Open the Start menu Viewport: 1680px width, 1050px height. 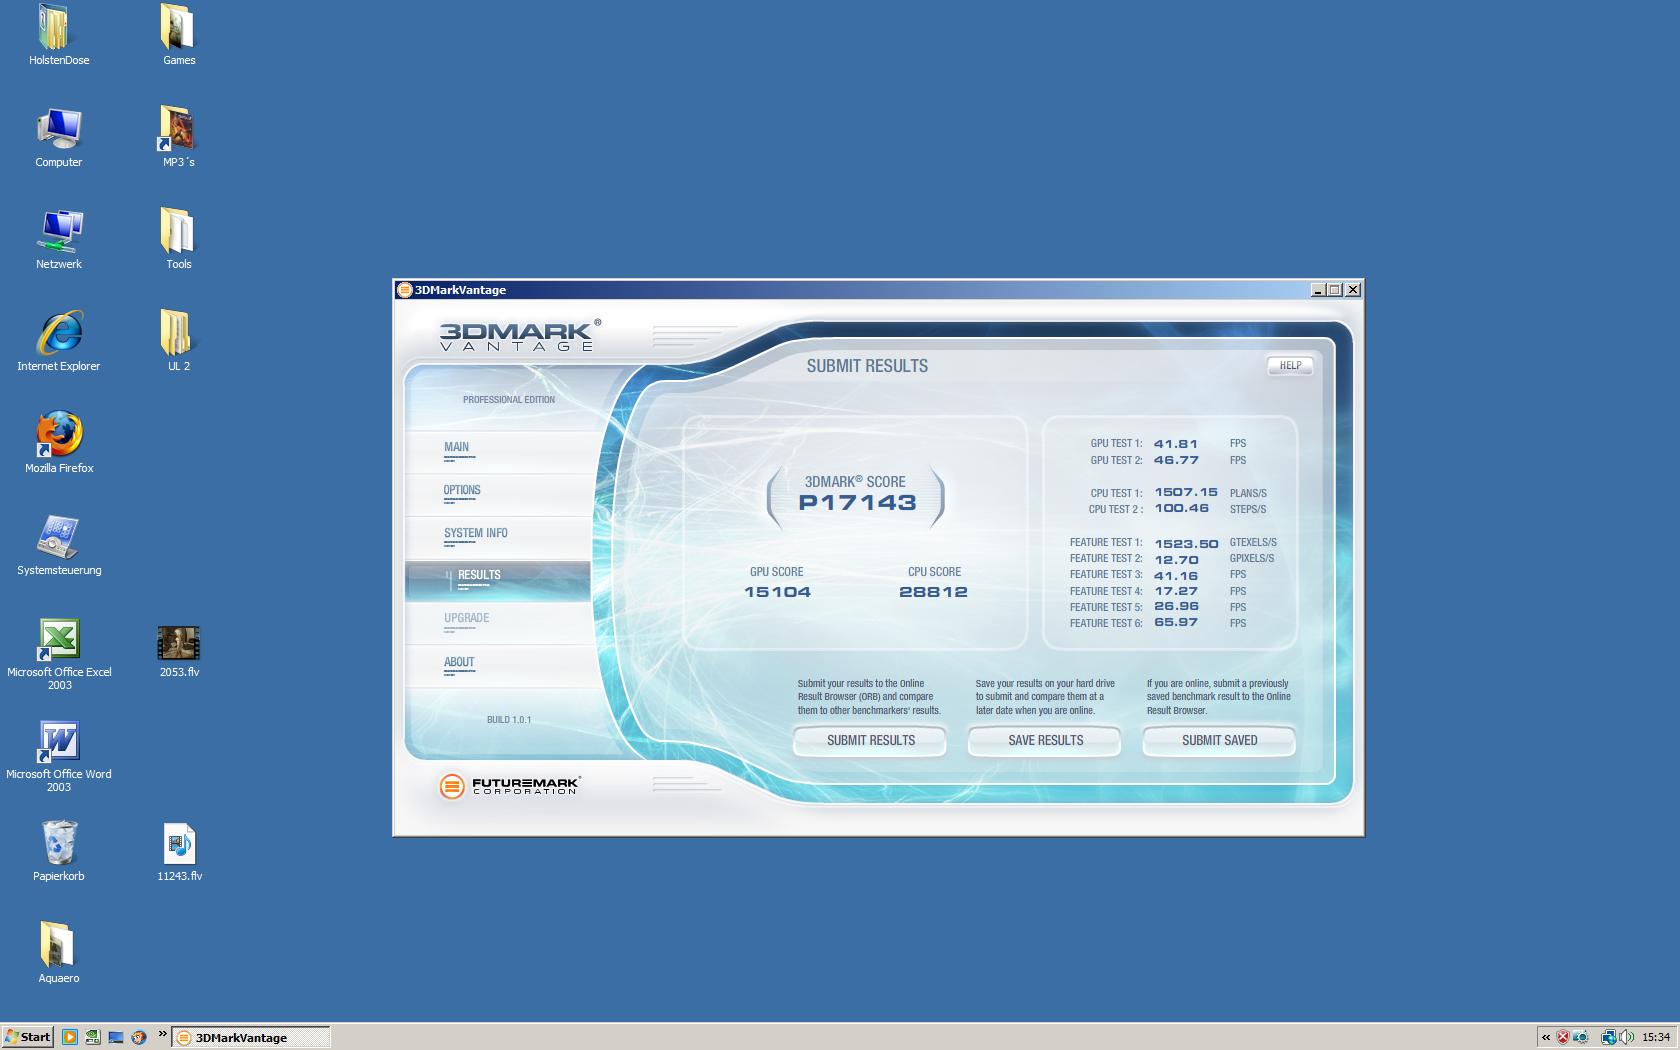click(x=27, y=1037)
